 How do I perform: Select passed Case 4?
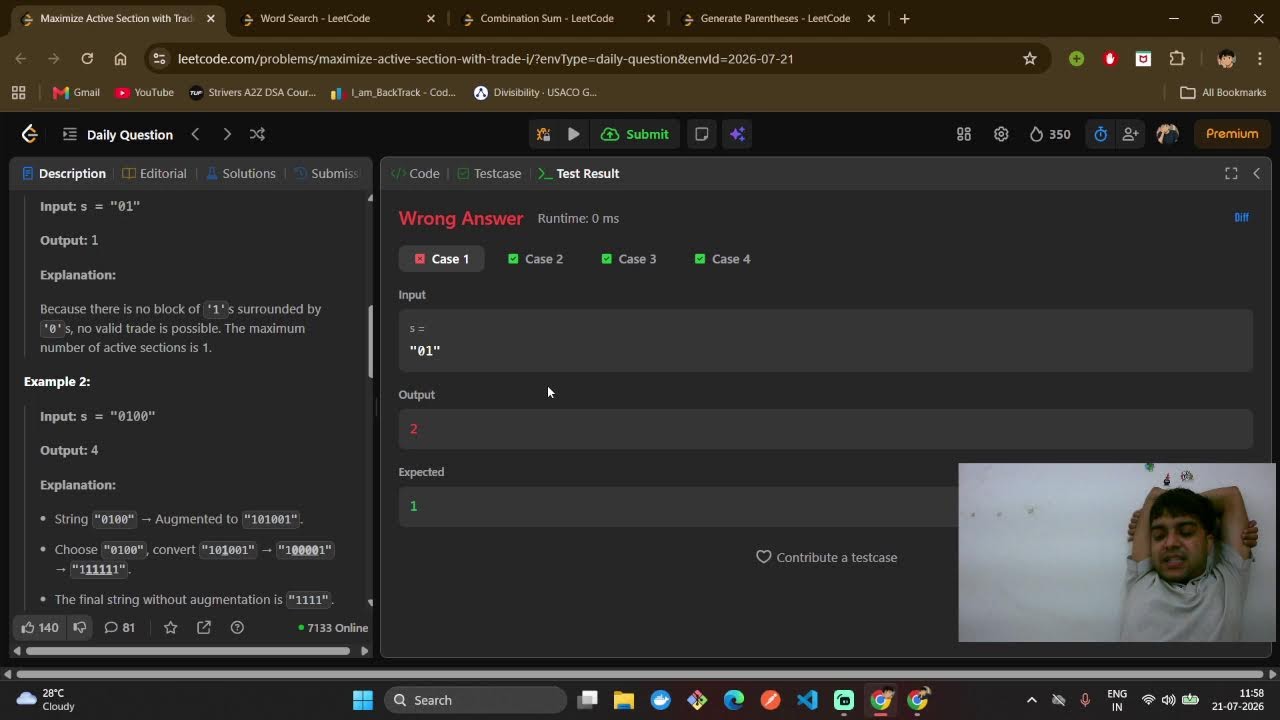[722, 259]
